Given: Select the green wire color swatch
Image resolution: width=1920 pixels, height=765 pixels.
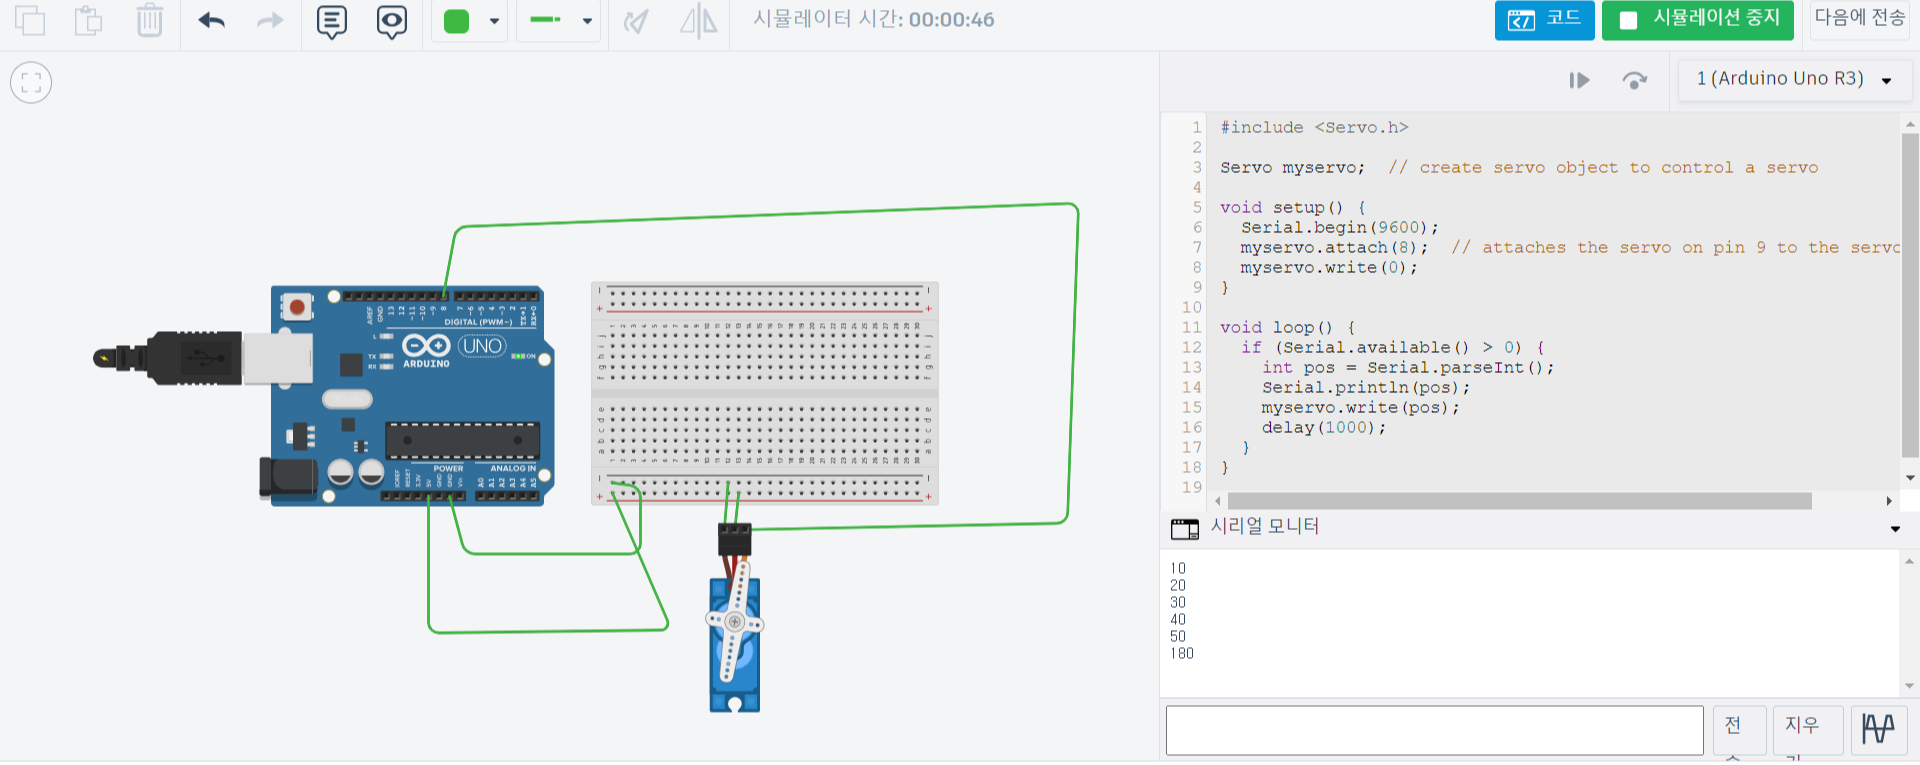Looking at the screenshot, I should point(457,21).
